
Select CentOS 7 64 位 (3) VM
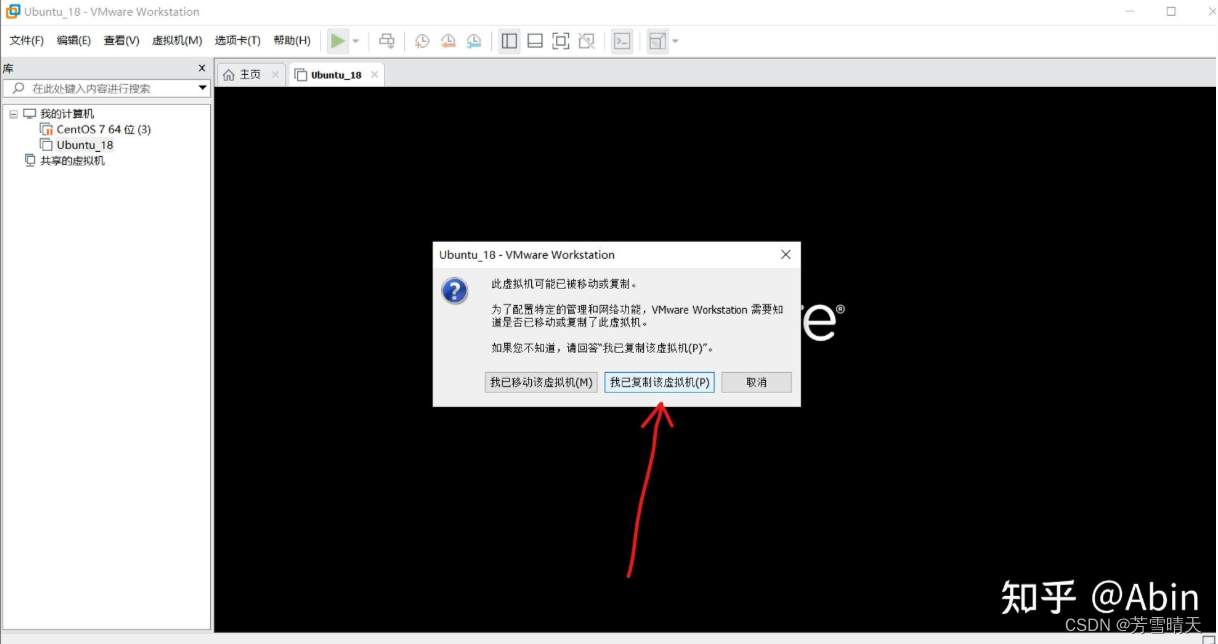pyautogui.click(x=104, y=129)
